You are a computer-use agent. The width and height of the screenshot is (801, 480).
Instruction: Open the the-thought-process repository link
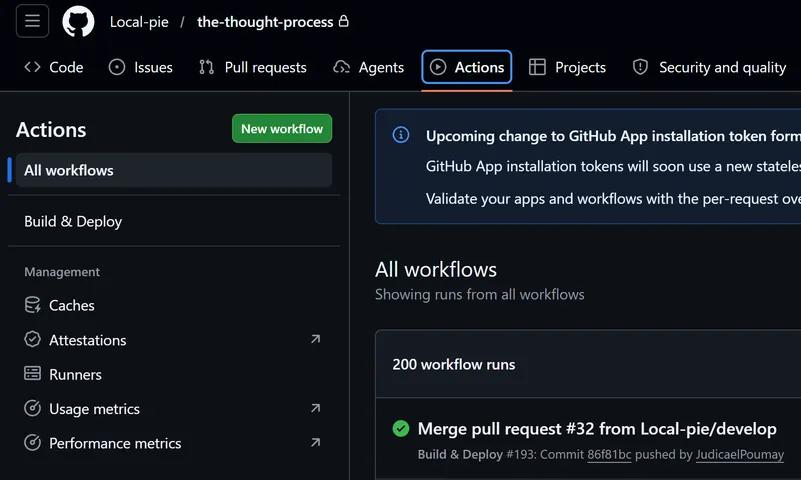pos(265,22)
